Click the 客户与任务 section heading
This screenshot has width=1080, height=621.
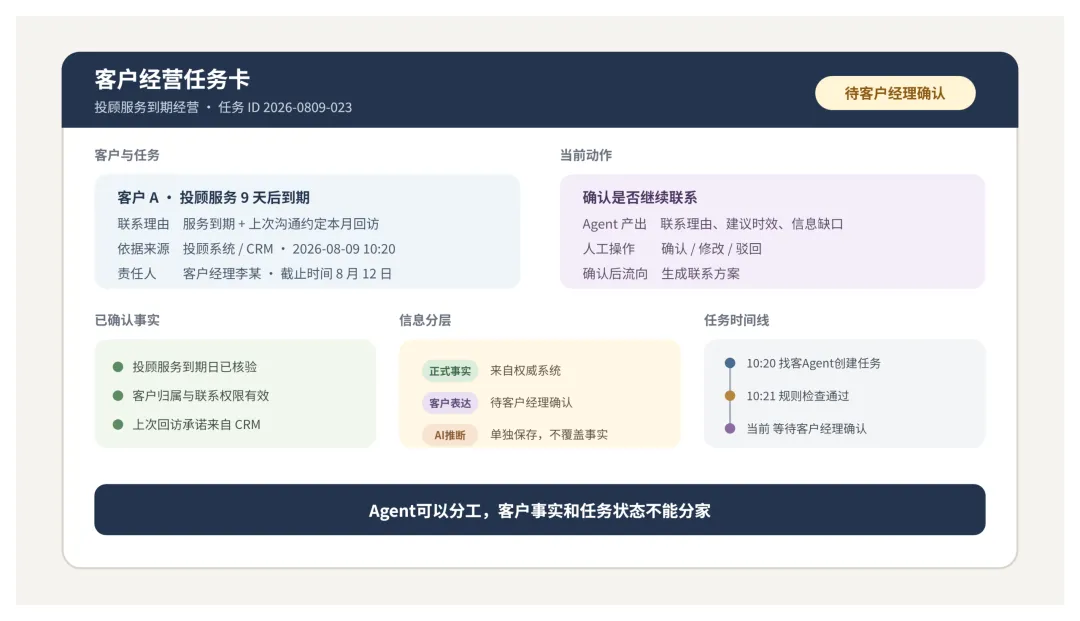(127, 155)
